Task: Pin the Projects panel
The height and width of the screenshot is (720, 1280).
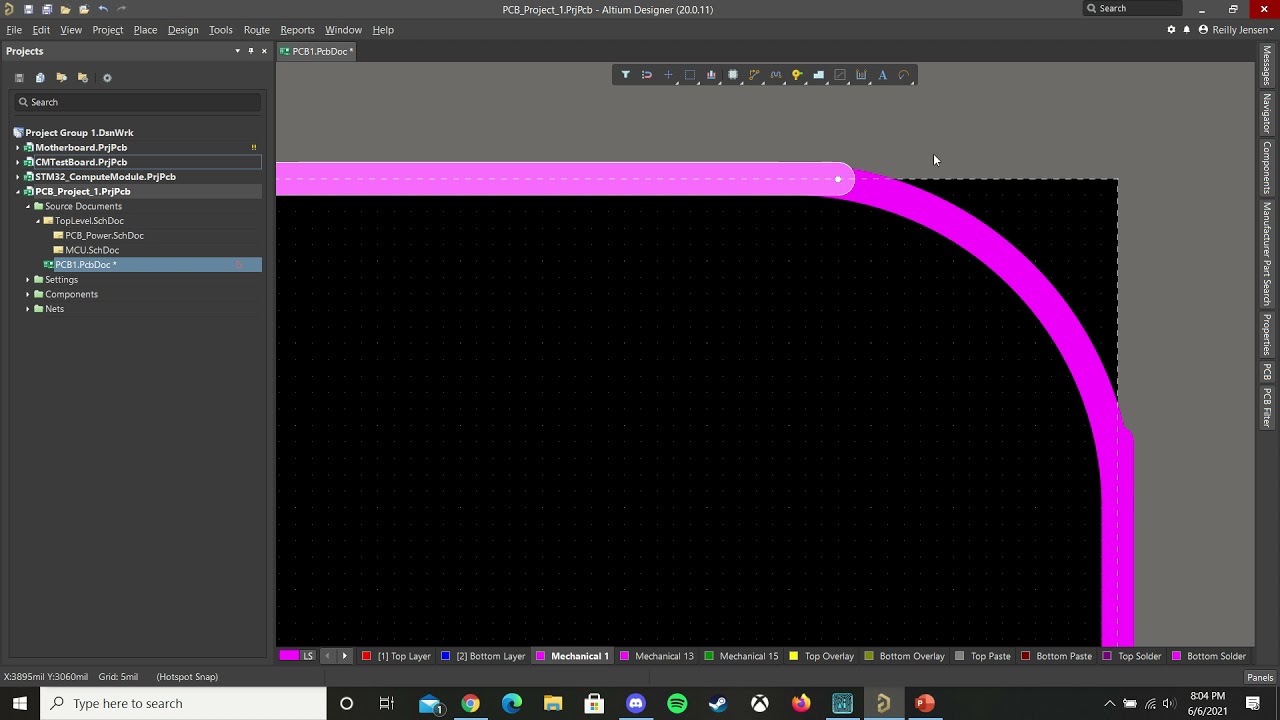Action: [x=251, y=51]
